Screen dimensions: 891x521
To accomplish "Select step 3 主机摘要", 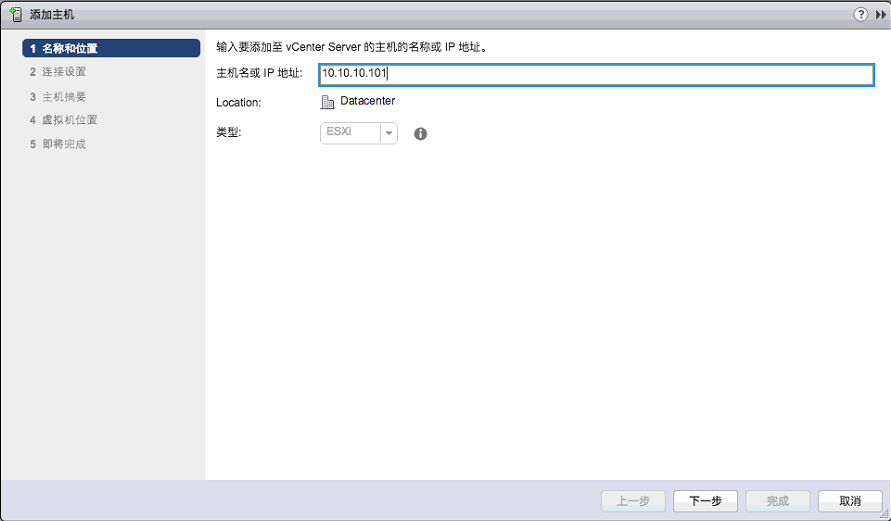I will coord(58,97).
